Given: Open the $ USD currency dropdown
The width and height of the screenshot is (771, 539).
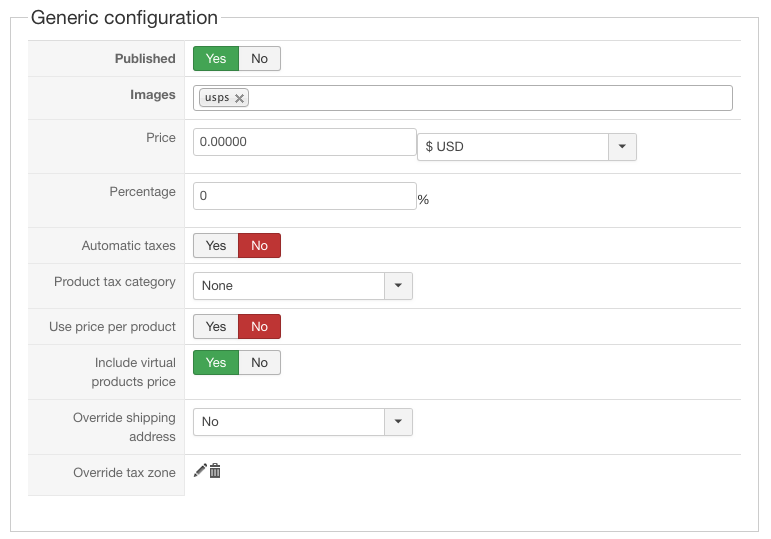Looking at the screenshot, I should [513, 147].
